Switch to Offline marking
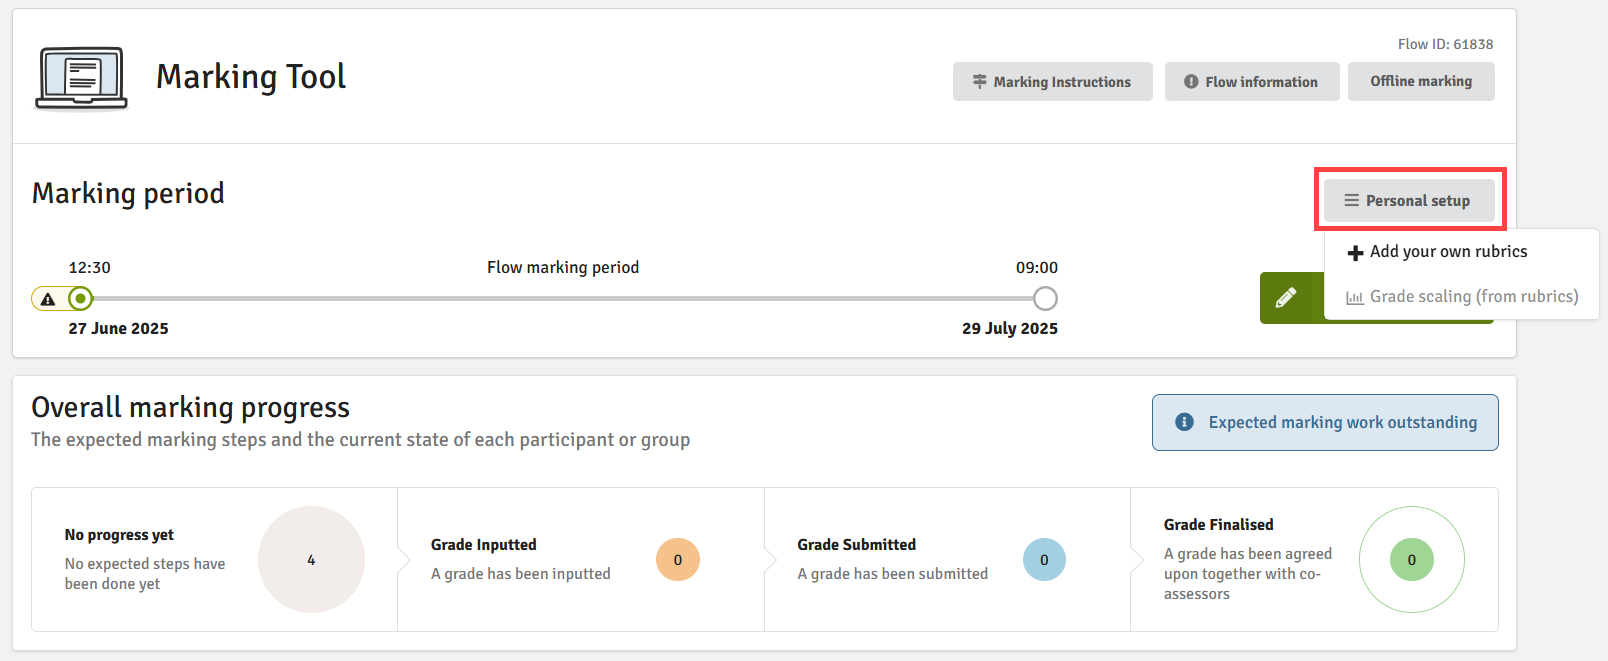Image resolution: width=1608 pixels, height=661 pixels. point(1421,81)
